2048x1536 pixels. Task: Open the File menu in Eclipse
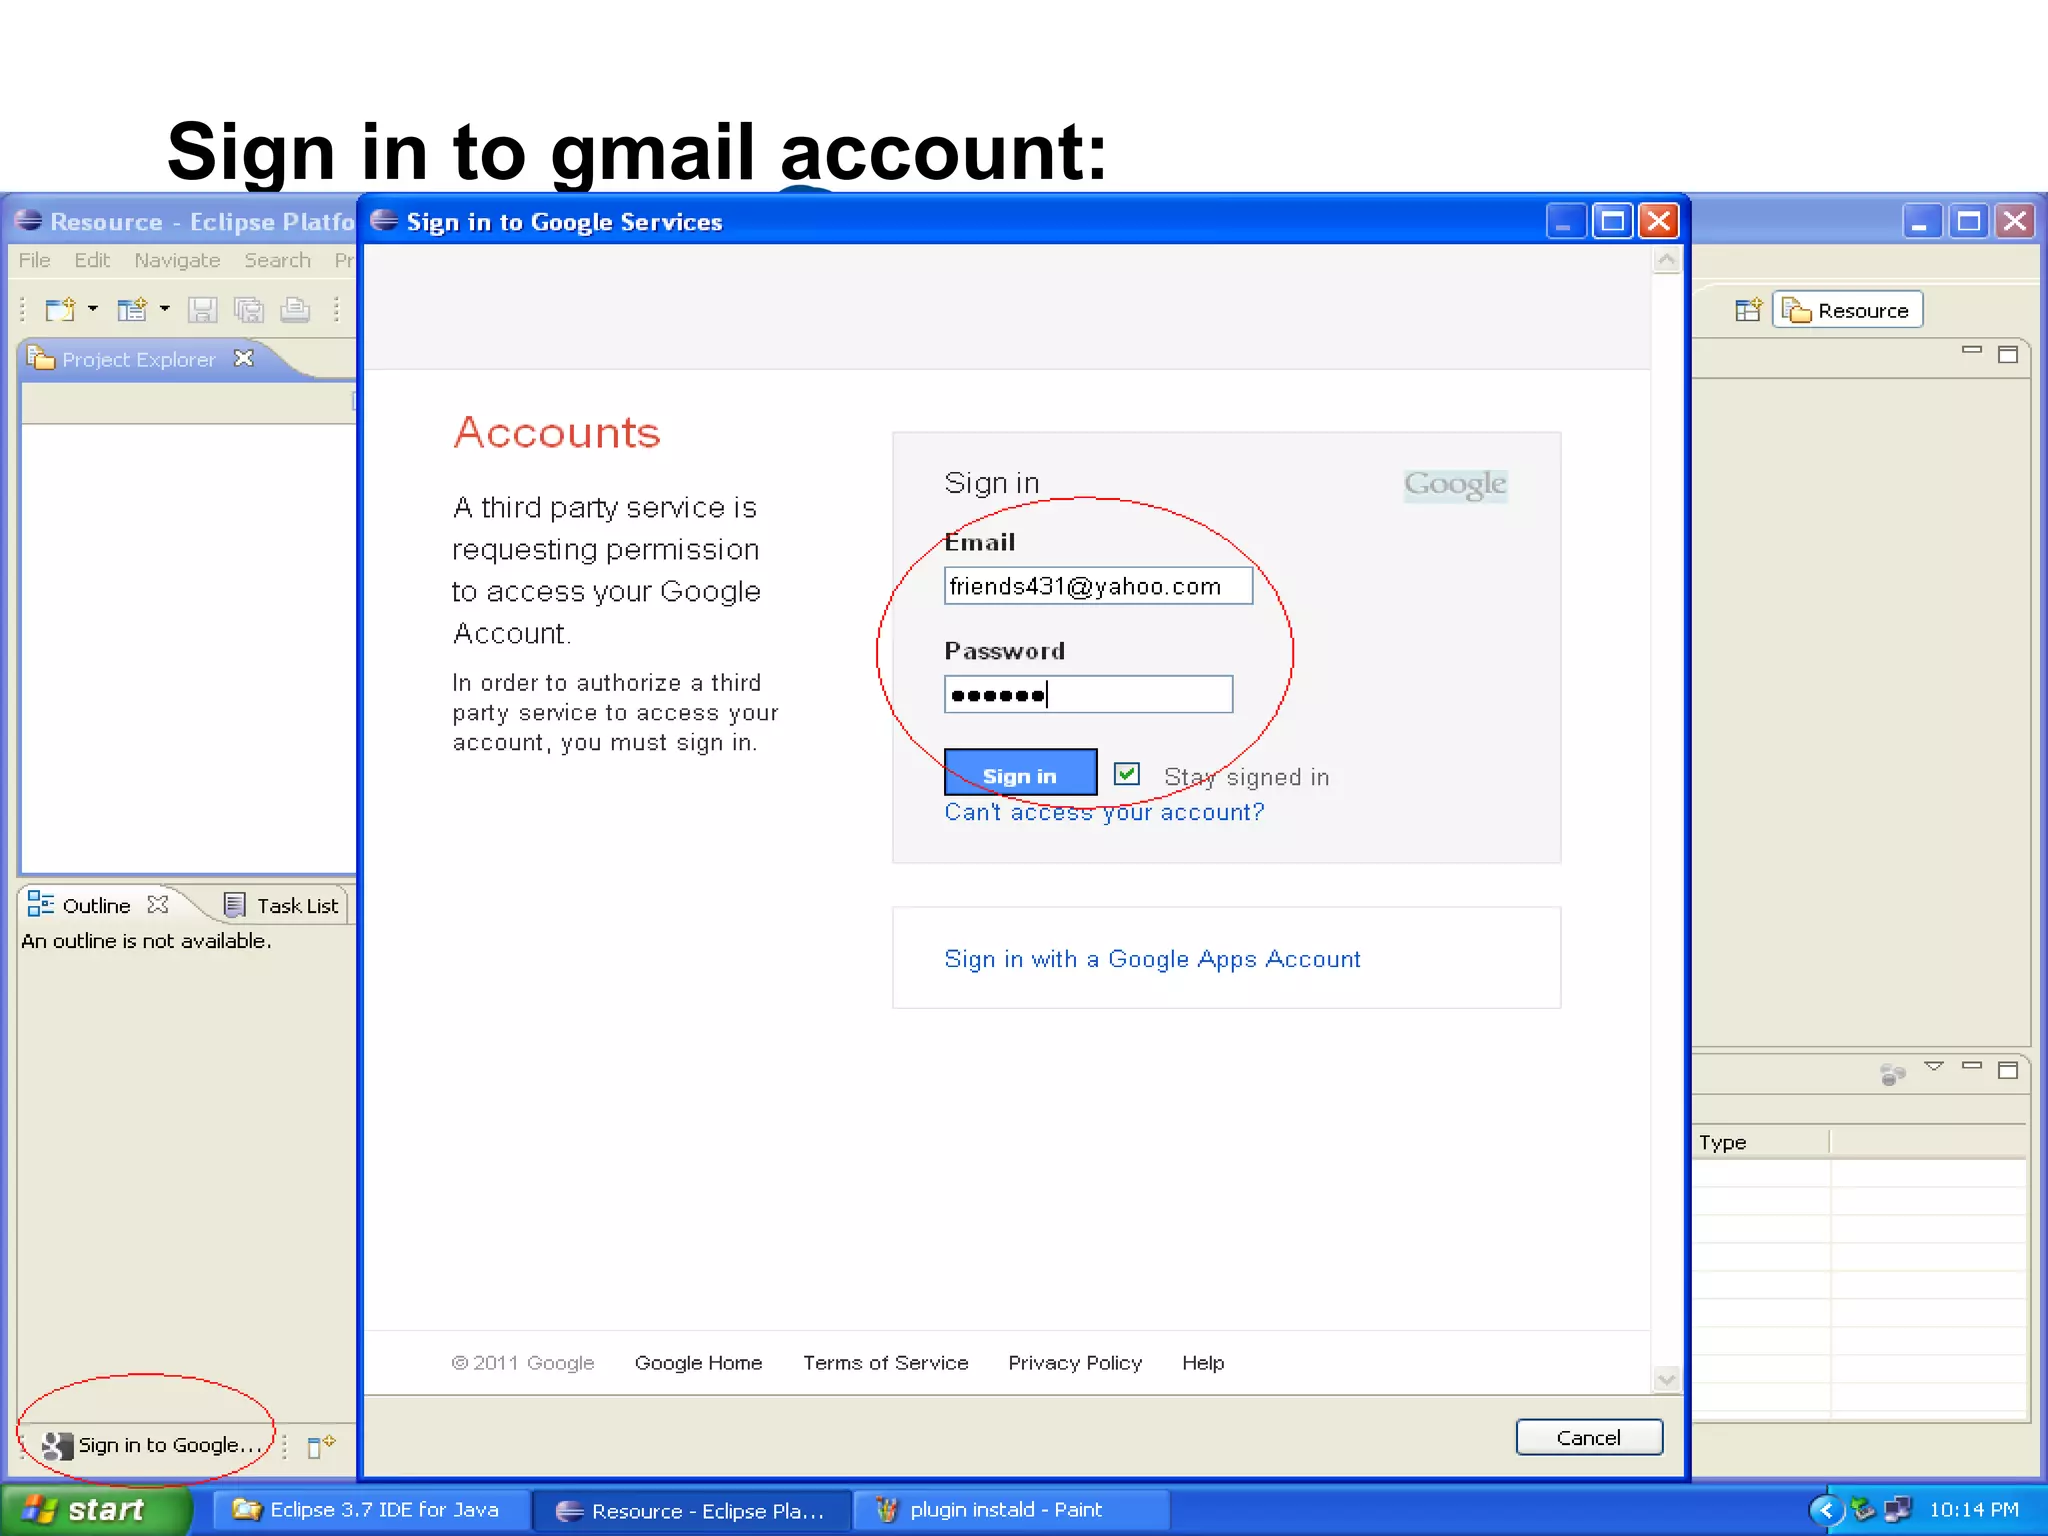pos(34,260)
